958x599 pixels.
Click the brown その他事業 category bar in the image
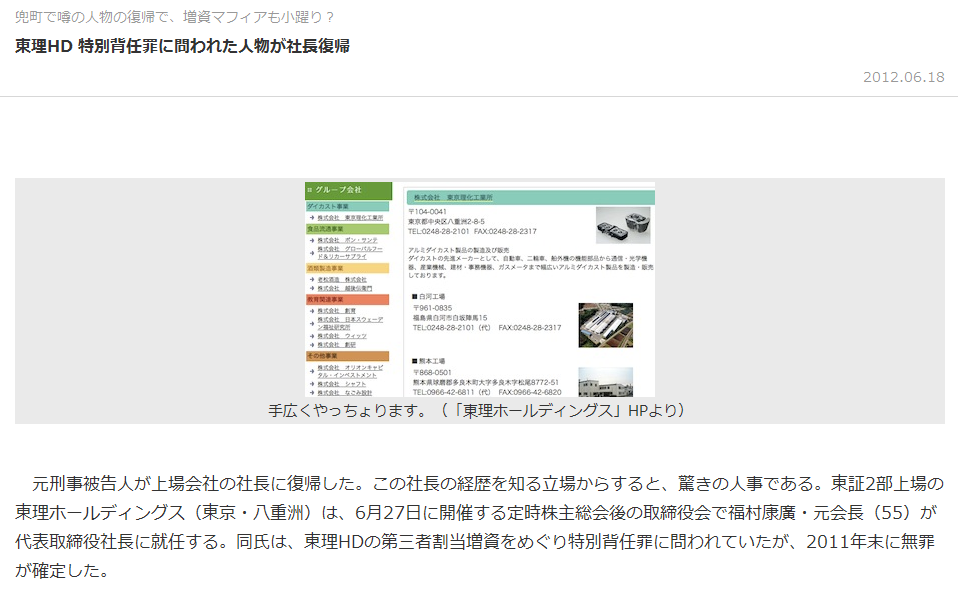click(x=348, y=356)
